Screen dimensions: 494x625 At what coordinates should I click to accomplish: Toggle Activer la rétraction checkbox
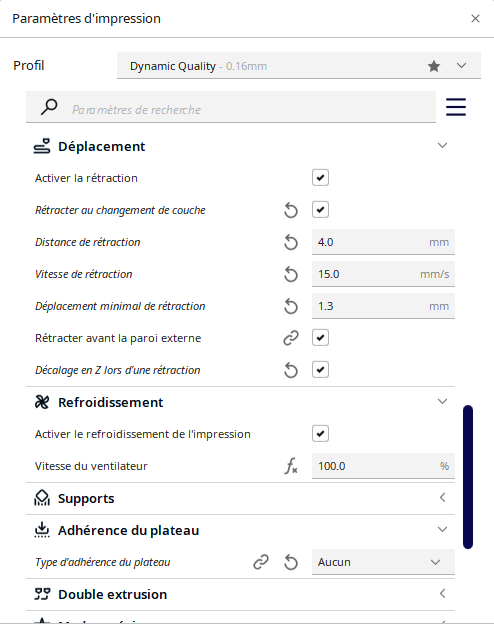click(320, 178)
